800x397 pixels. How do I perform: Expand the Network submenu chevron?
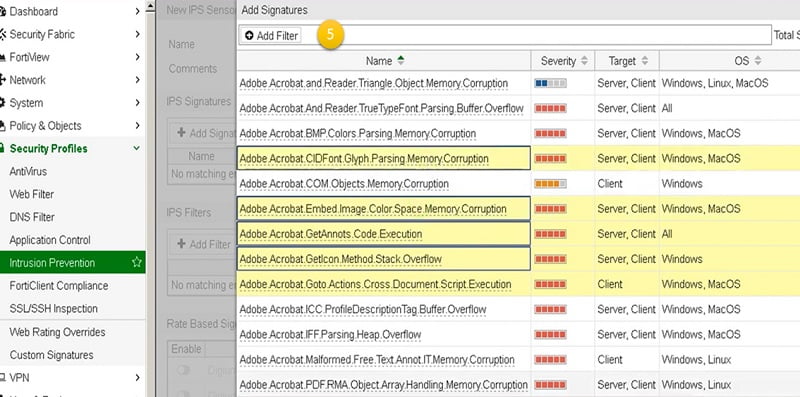[137, 80]
